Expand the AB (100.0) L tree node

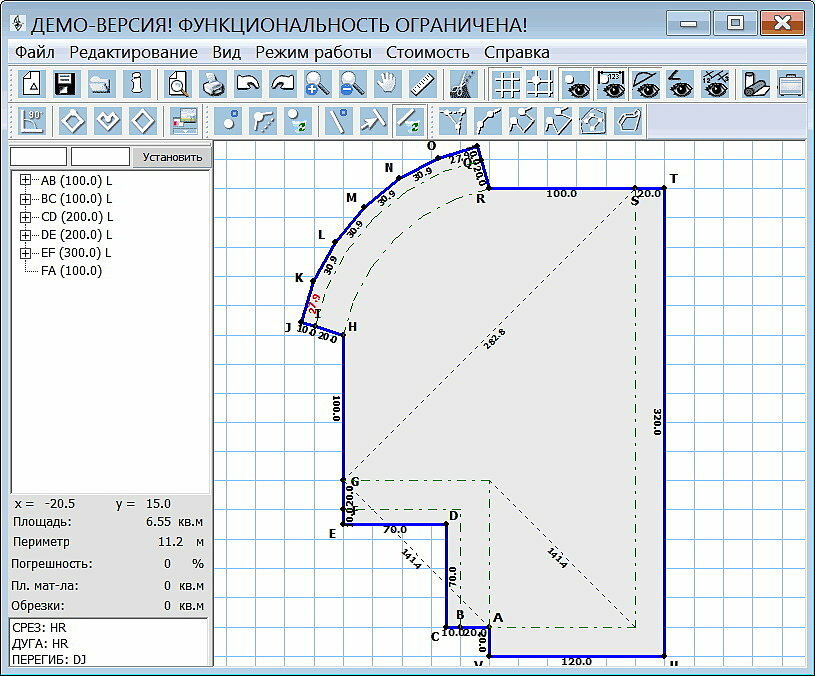24,180
